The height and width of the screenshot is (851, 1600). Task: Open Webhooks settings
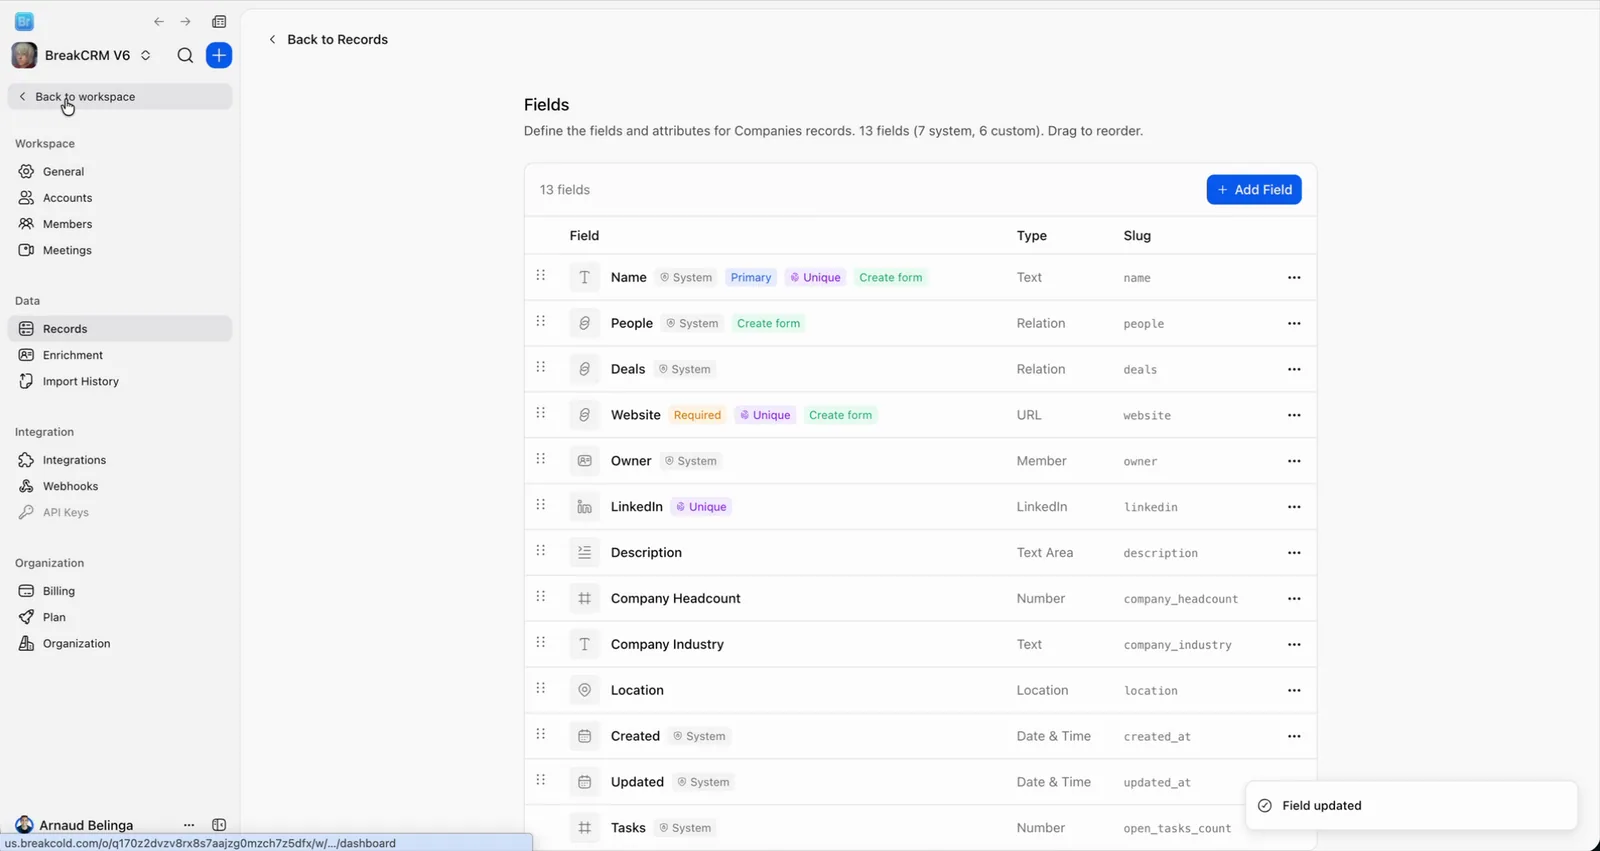pos(120,486)
